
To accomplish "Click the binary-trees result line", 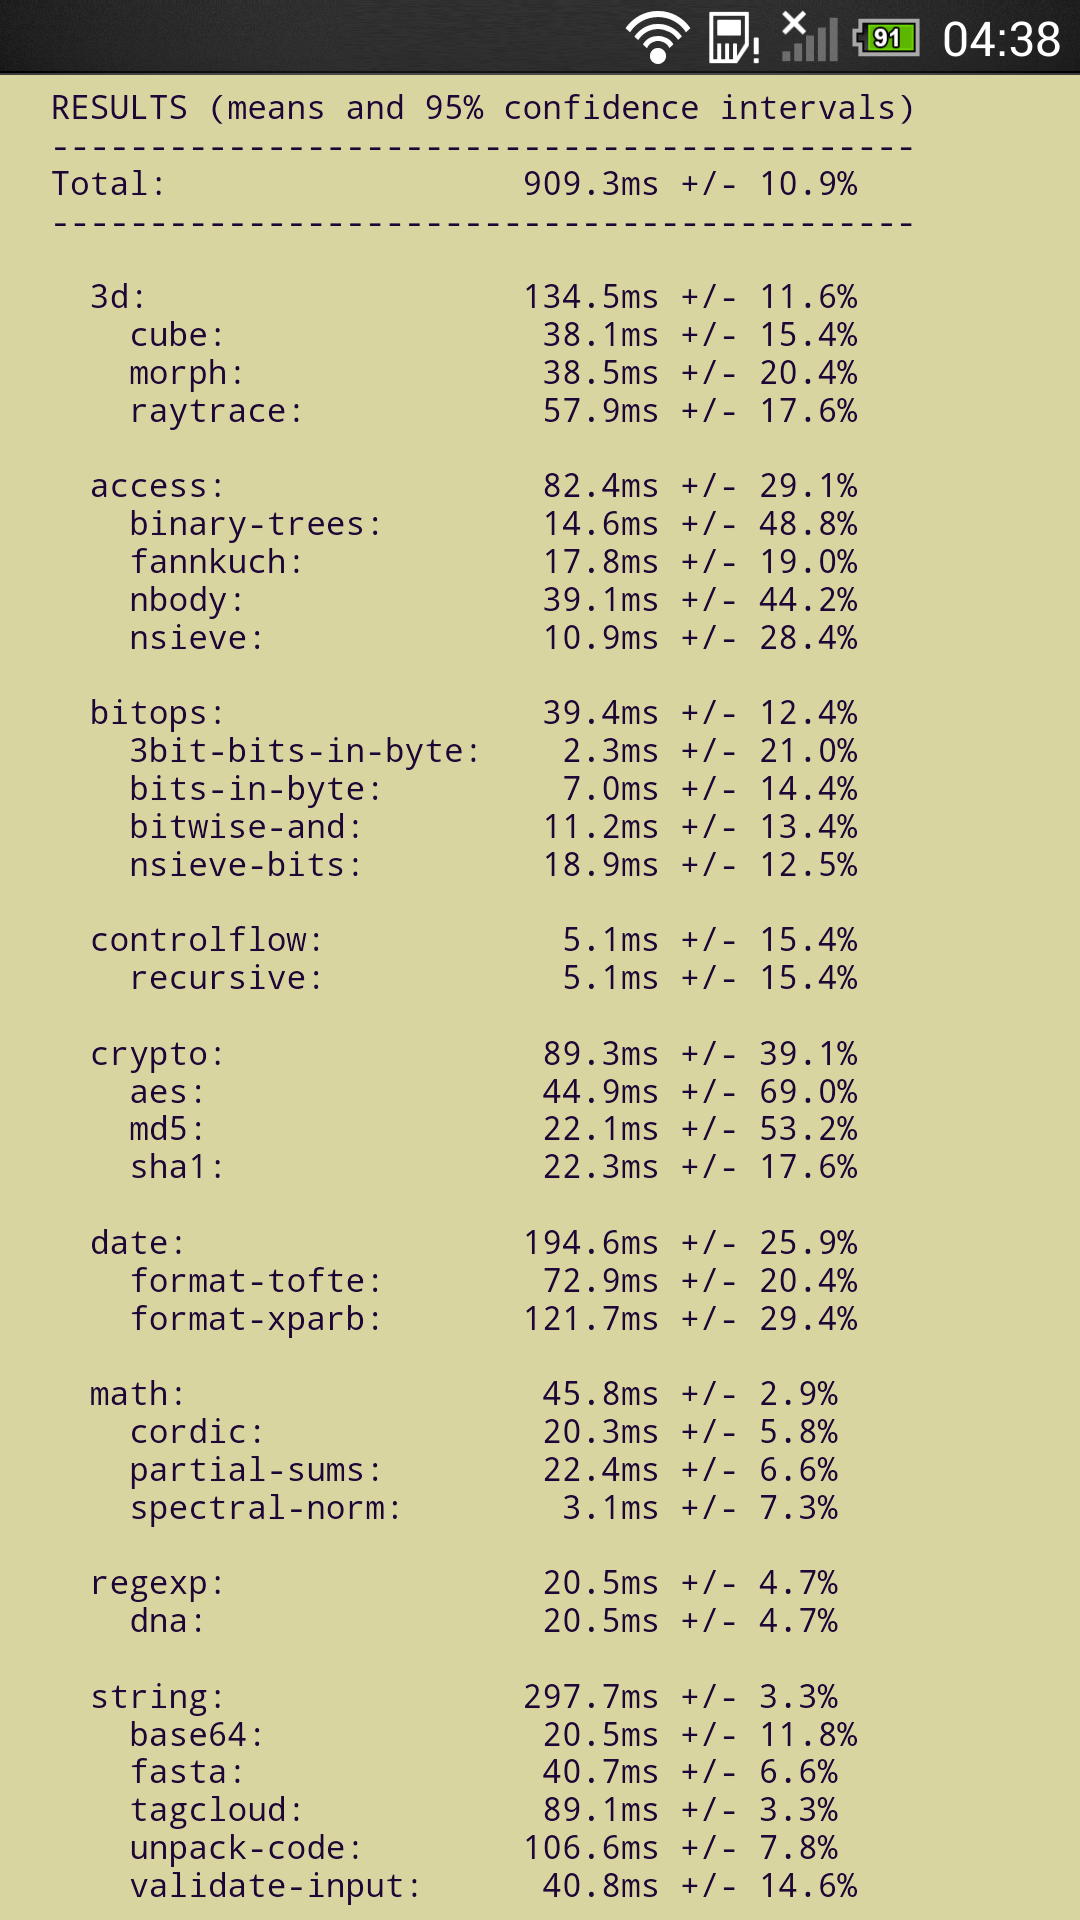I will pos(493,524).
